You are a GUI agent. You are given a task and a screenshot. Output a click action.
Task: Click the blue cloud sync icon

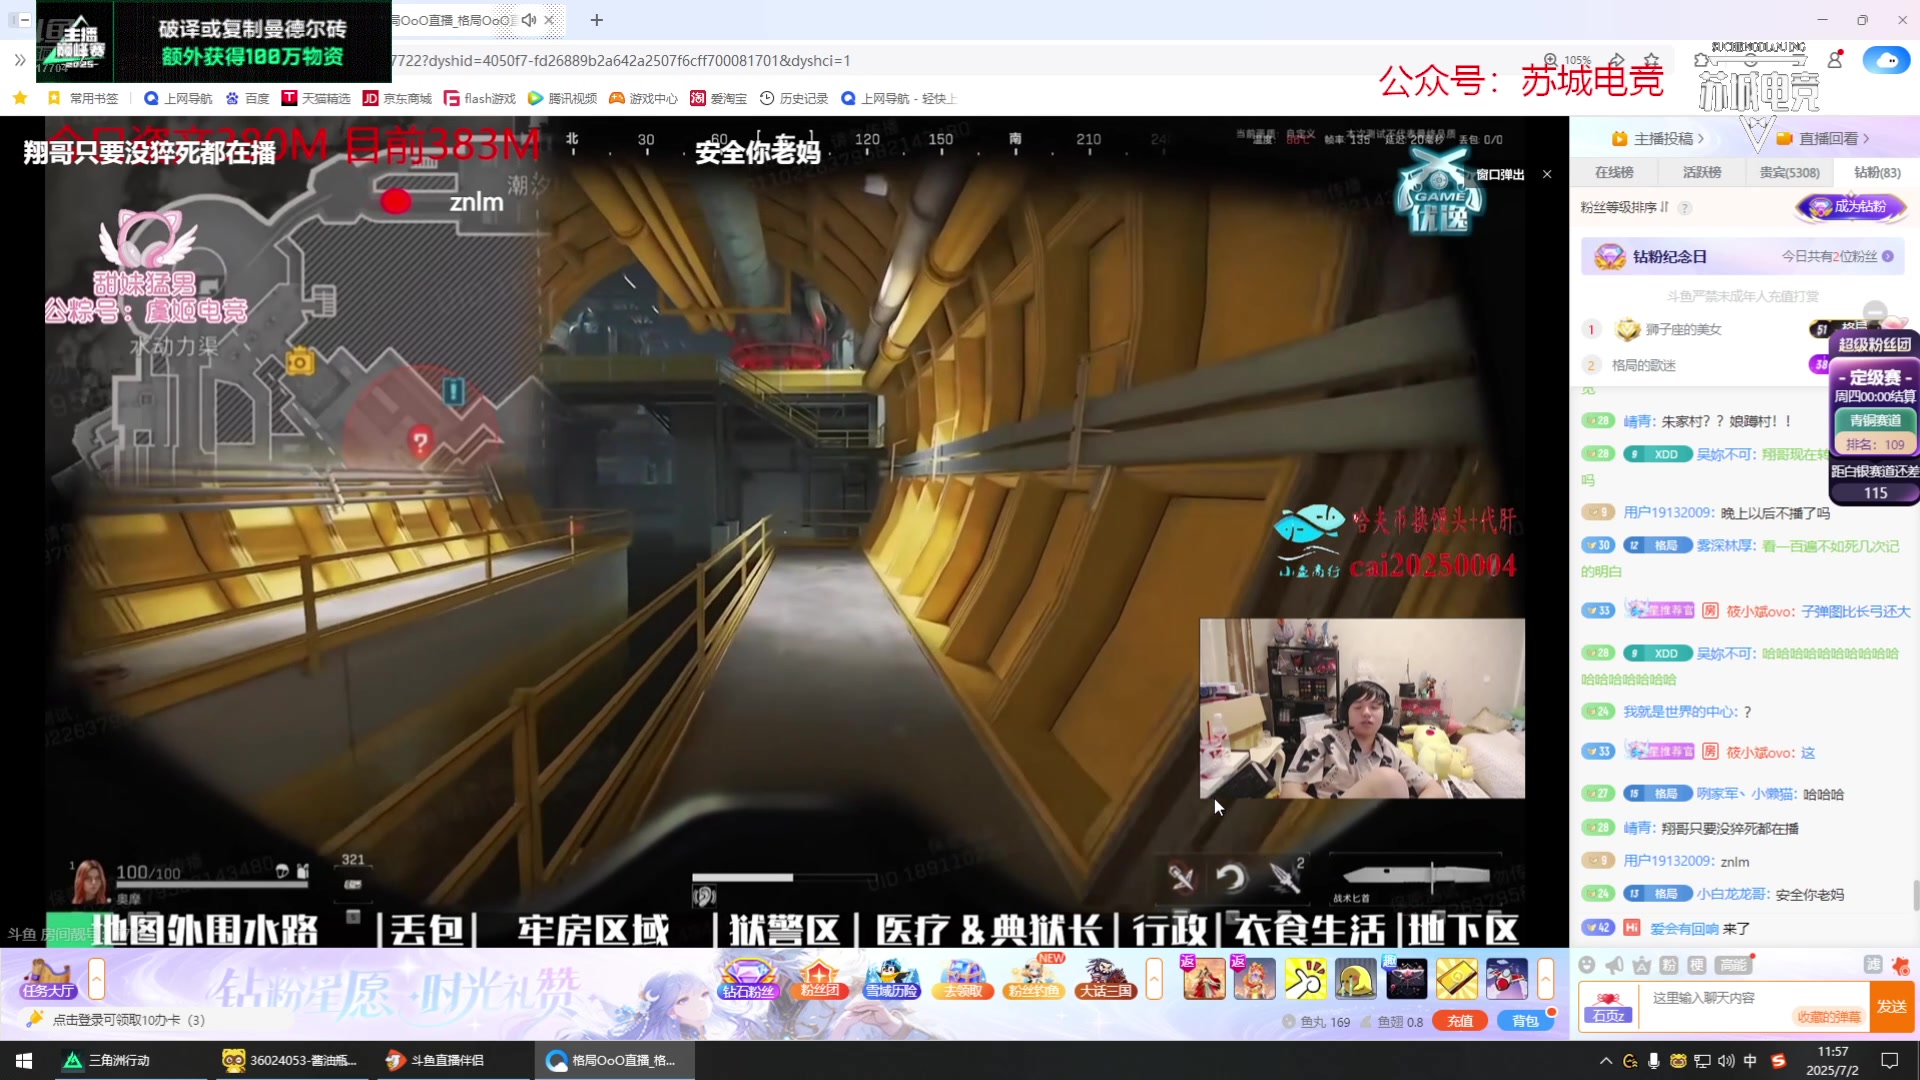[x=1886, y=60]
